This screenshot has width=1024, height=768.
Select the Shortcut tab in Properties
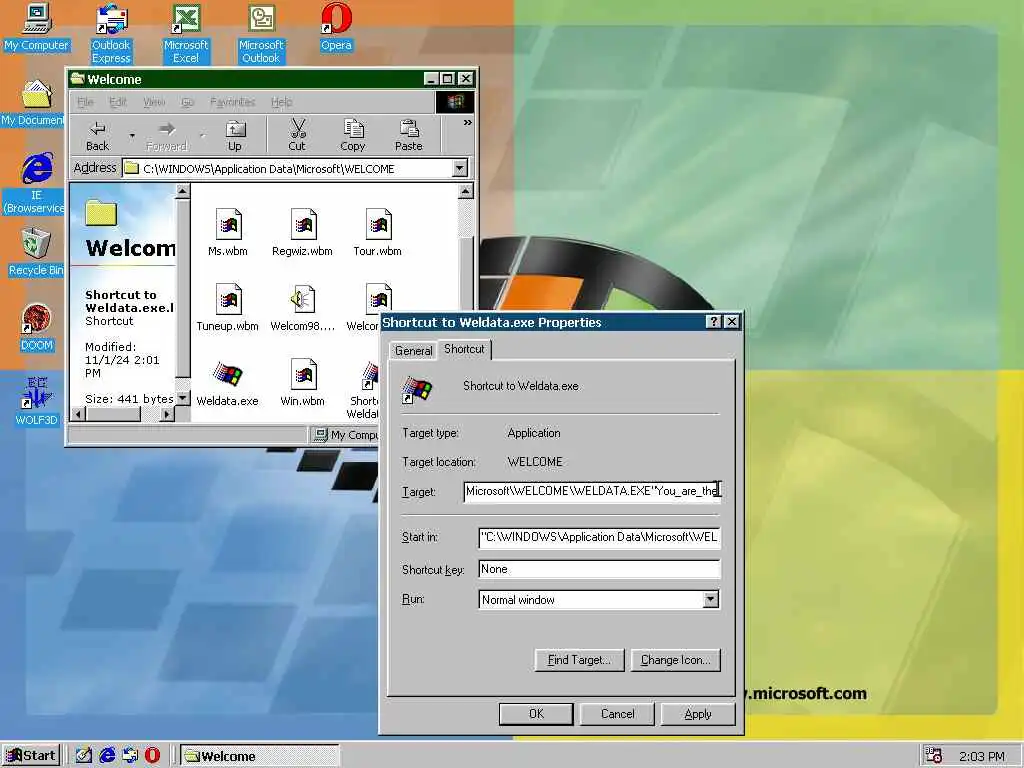(464, 349)
